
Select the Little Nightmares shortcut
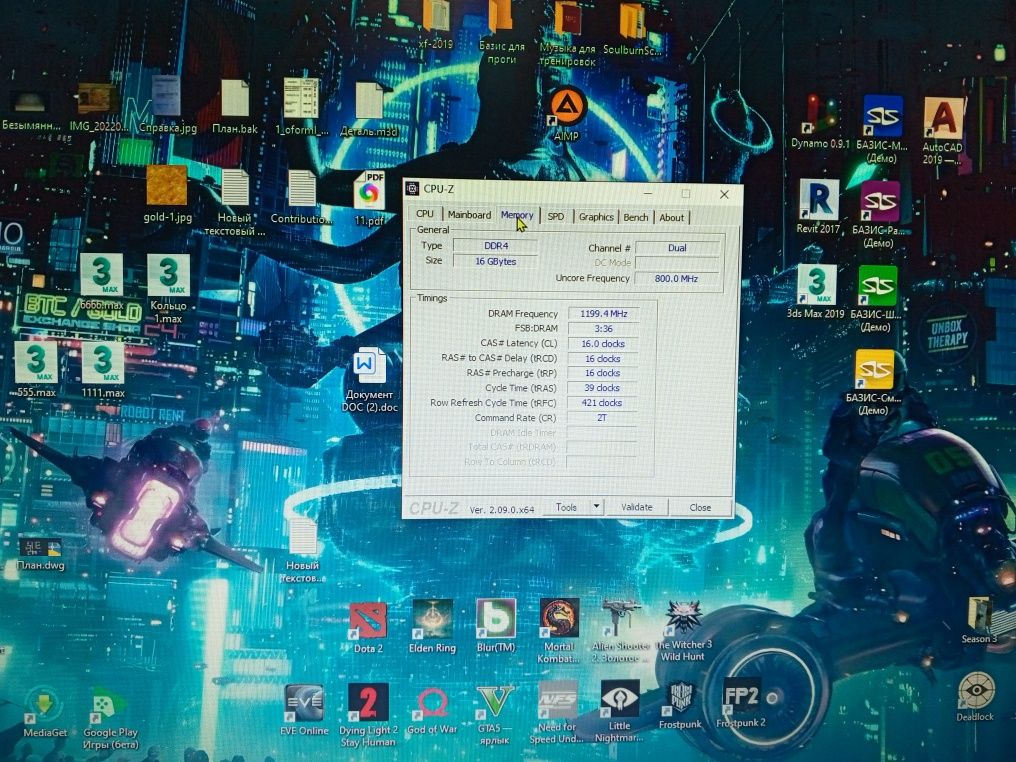point(619,711)
